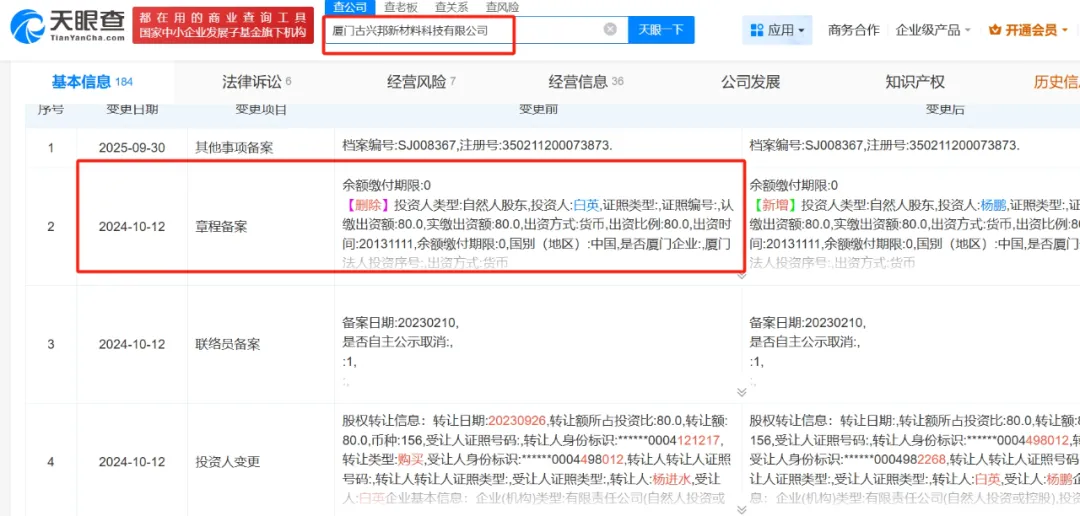
Task: Click the crown icon beside 开通会员
Action: pyautogui.click(x=994, y=30)
